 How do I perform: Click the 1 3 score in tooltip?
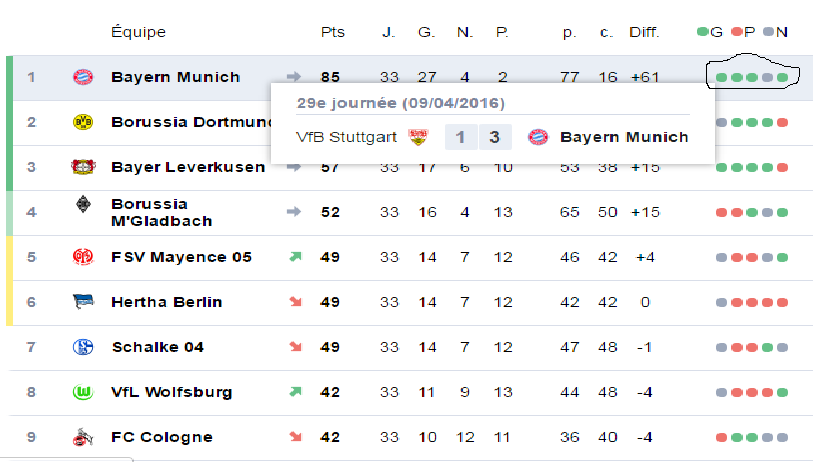click(478, 137)
